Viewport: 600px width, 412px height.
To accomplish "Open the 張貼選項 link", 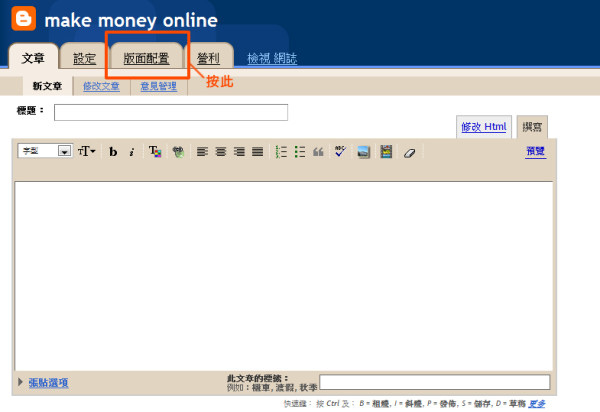I will coord(49,383).
